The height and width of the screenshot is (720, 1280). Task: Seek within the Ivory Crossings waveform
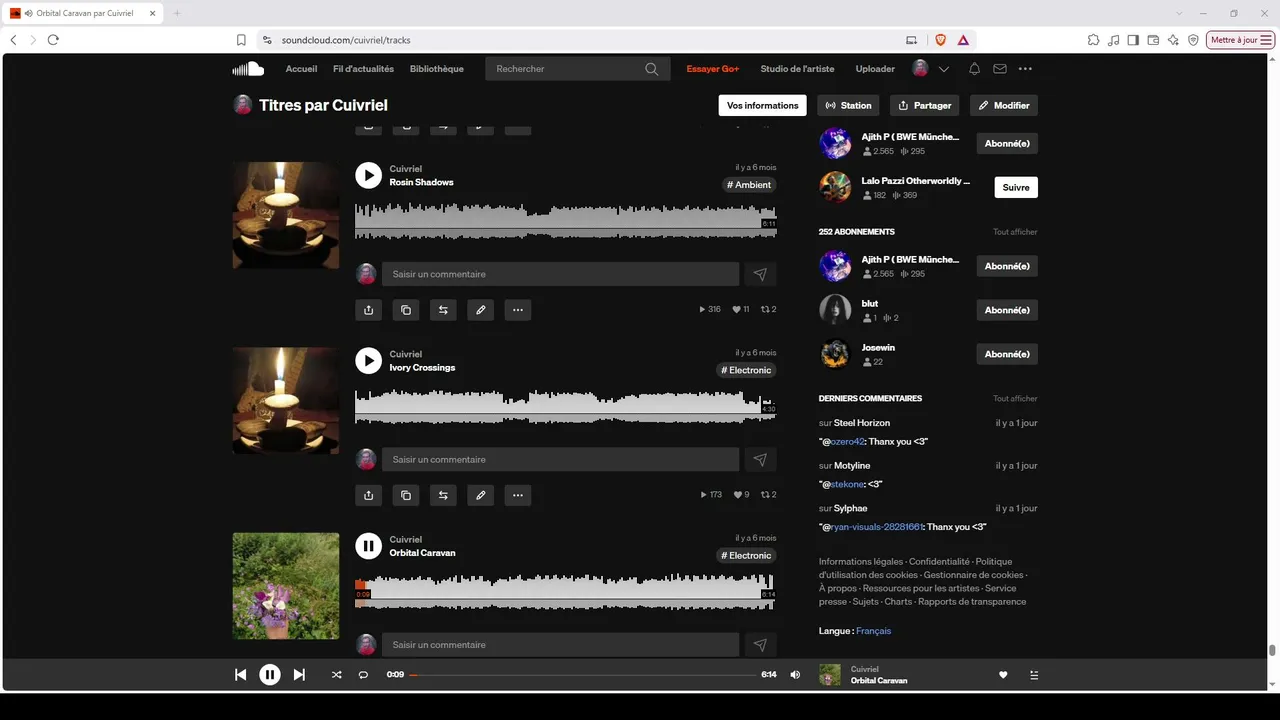pyautogui.click(x=565, y=407)
